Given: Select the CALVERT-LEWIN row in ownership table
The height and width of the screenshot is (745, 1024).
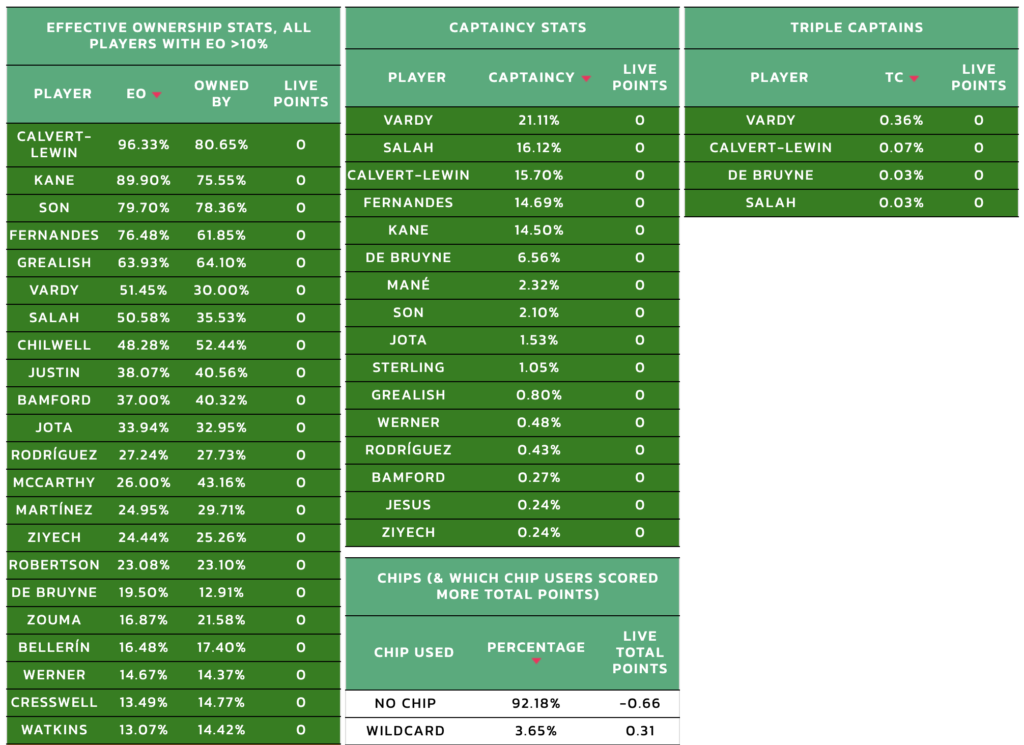Looking at the screenshot, I should (173, 144).
